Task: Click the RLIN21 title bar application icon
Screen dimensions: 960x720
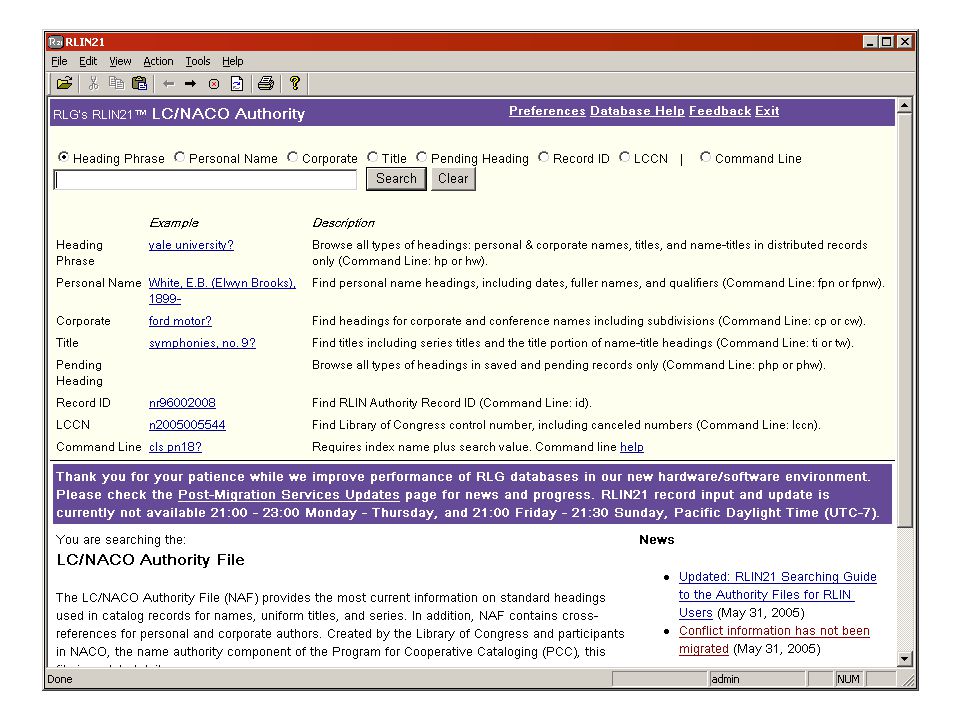Action: pyautogui.click(x=56, y=42)
